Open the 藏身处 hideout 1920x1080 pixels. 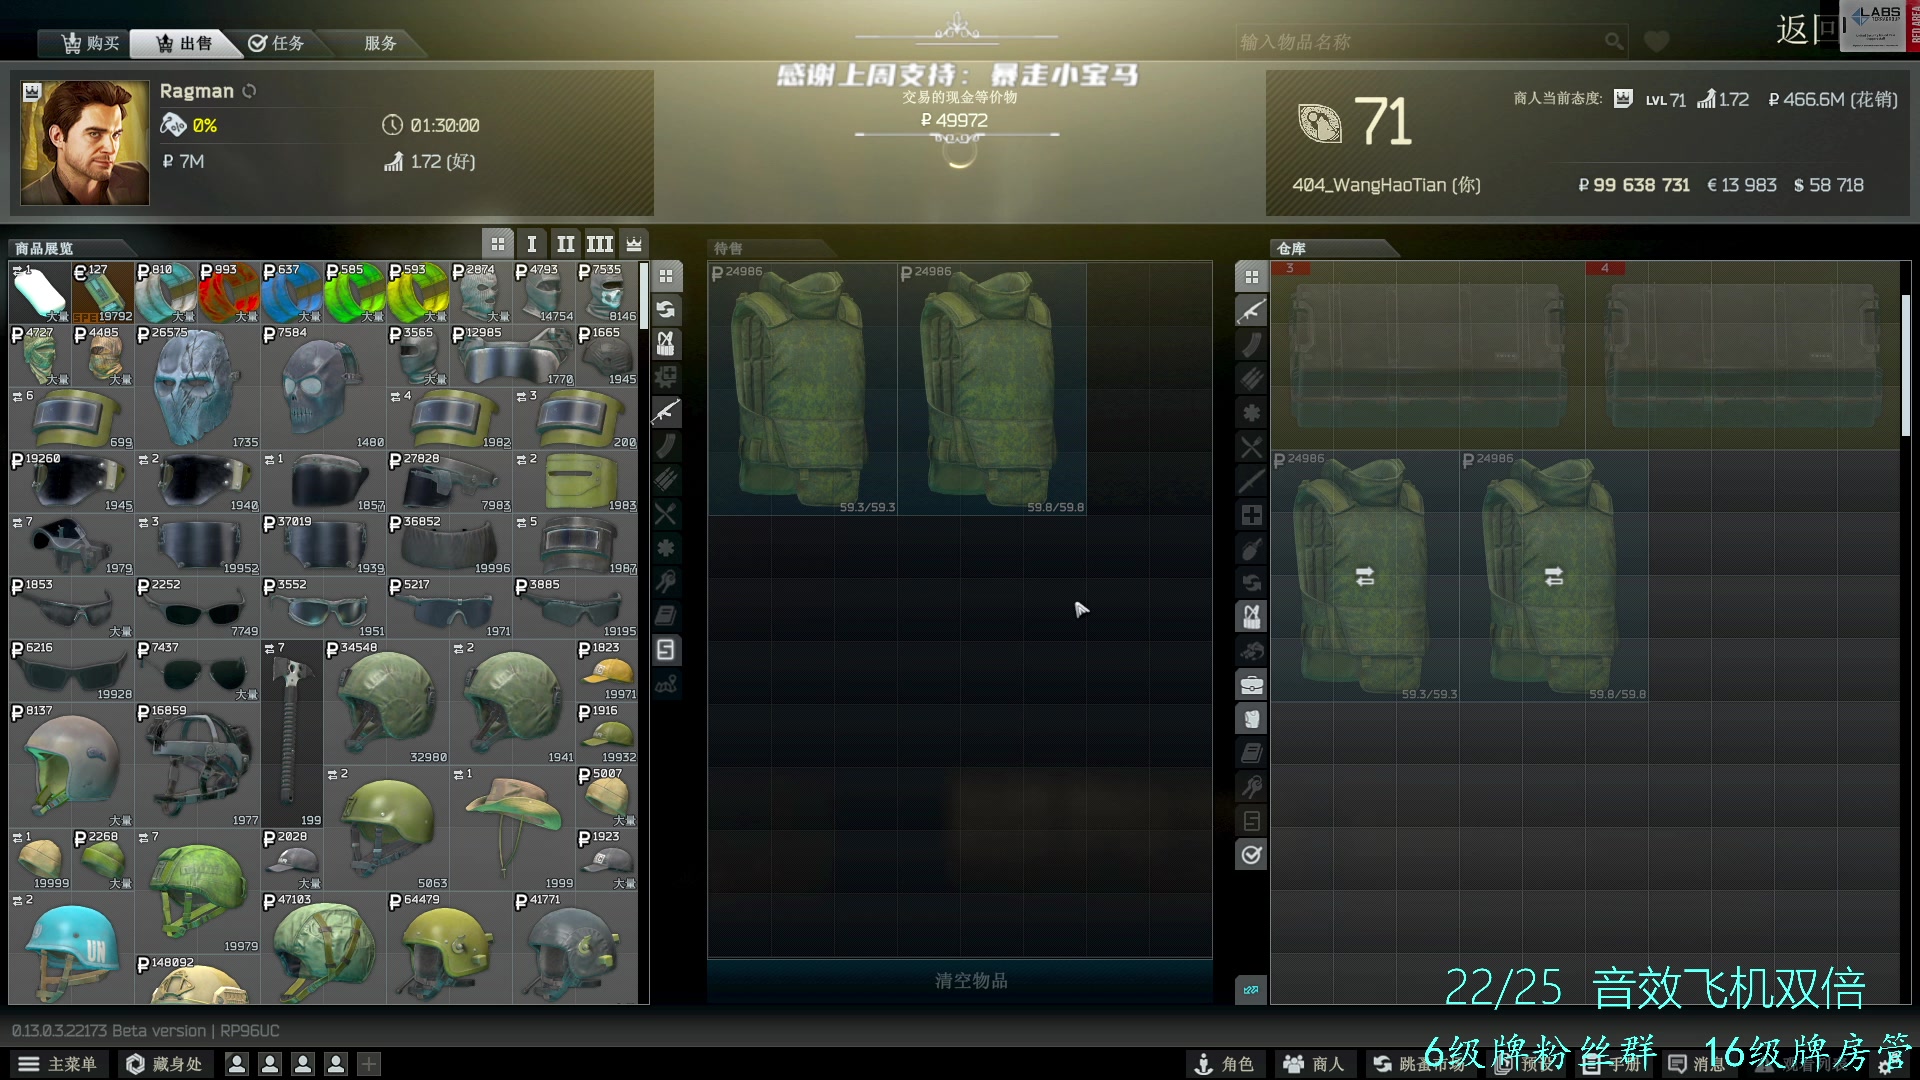tap(165, 1064)
